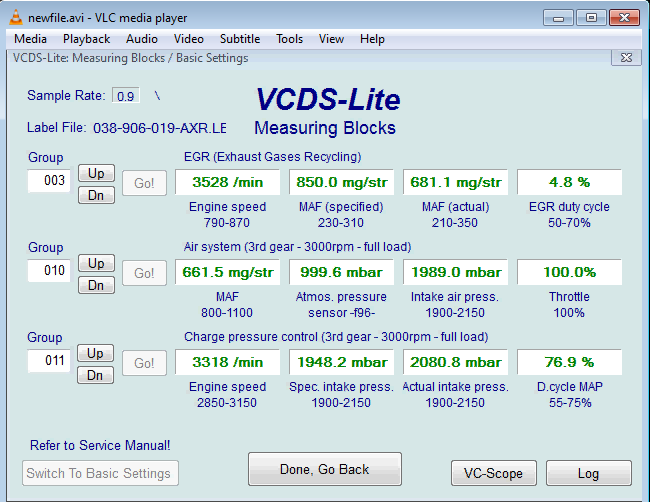Minimize the VLC media player window

click(558, 18)
